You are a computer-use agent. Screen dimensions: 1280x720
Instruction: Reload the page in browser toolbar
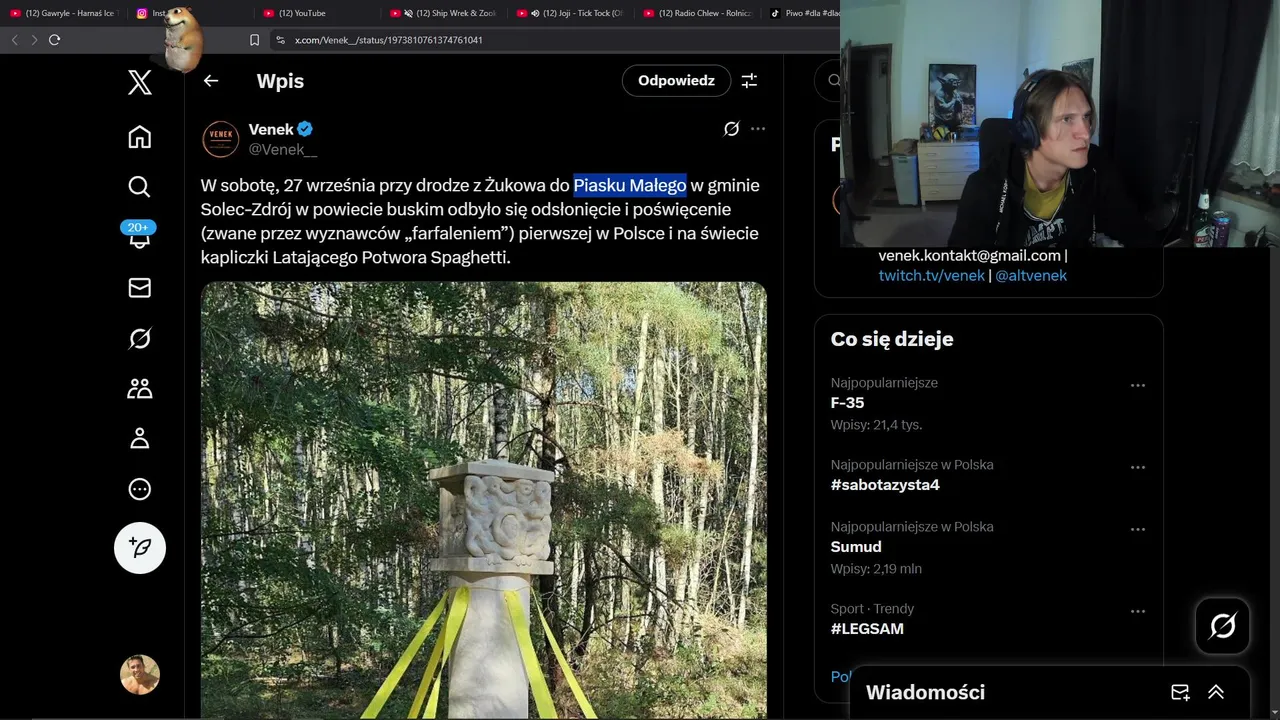pyautogui.click(x=54, y=40)
